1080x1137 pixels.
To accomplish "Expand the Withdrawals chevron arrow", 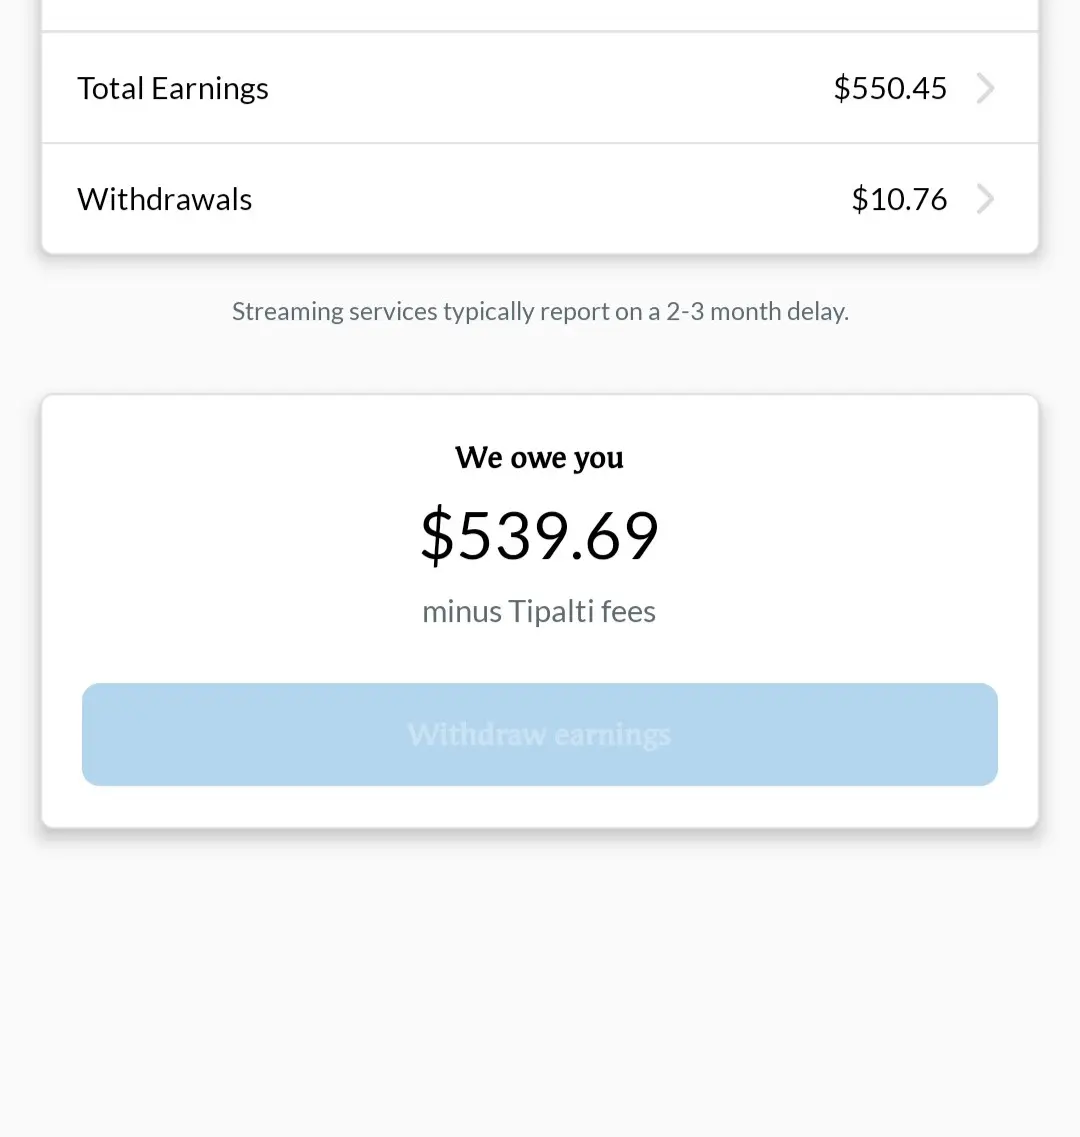I will 985,199.
